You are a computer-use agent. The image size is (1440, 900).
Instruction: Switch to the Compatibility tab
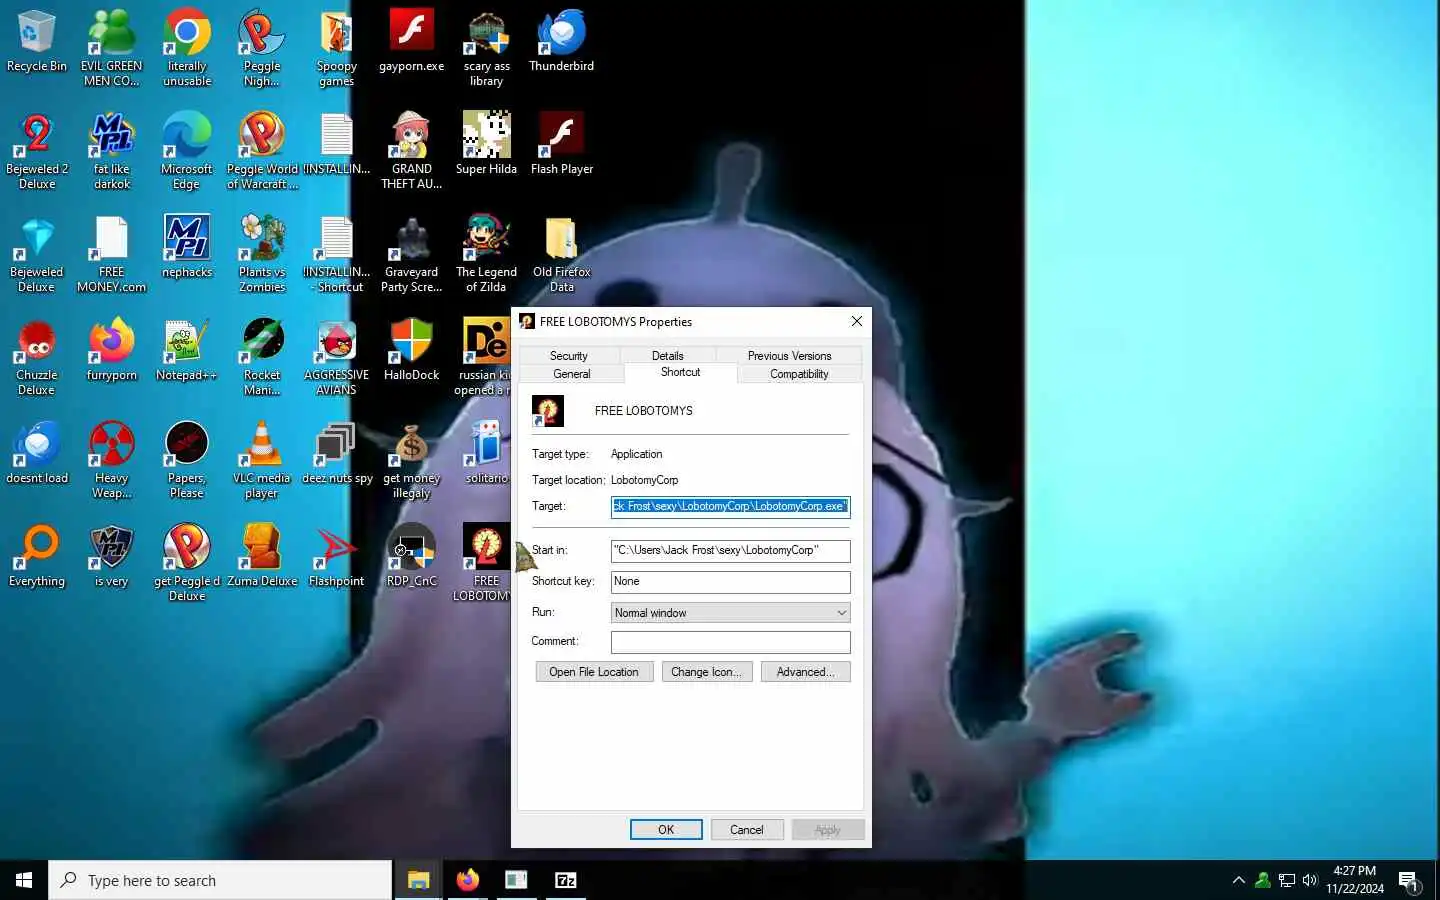pos(799,374)
